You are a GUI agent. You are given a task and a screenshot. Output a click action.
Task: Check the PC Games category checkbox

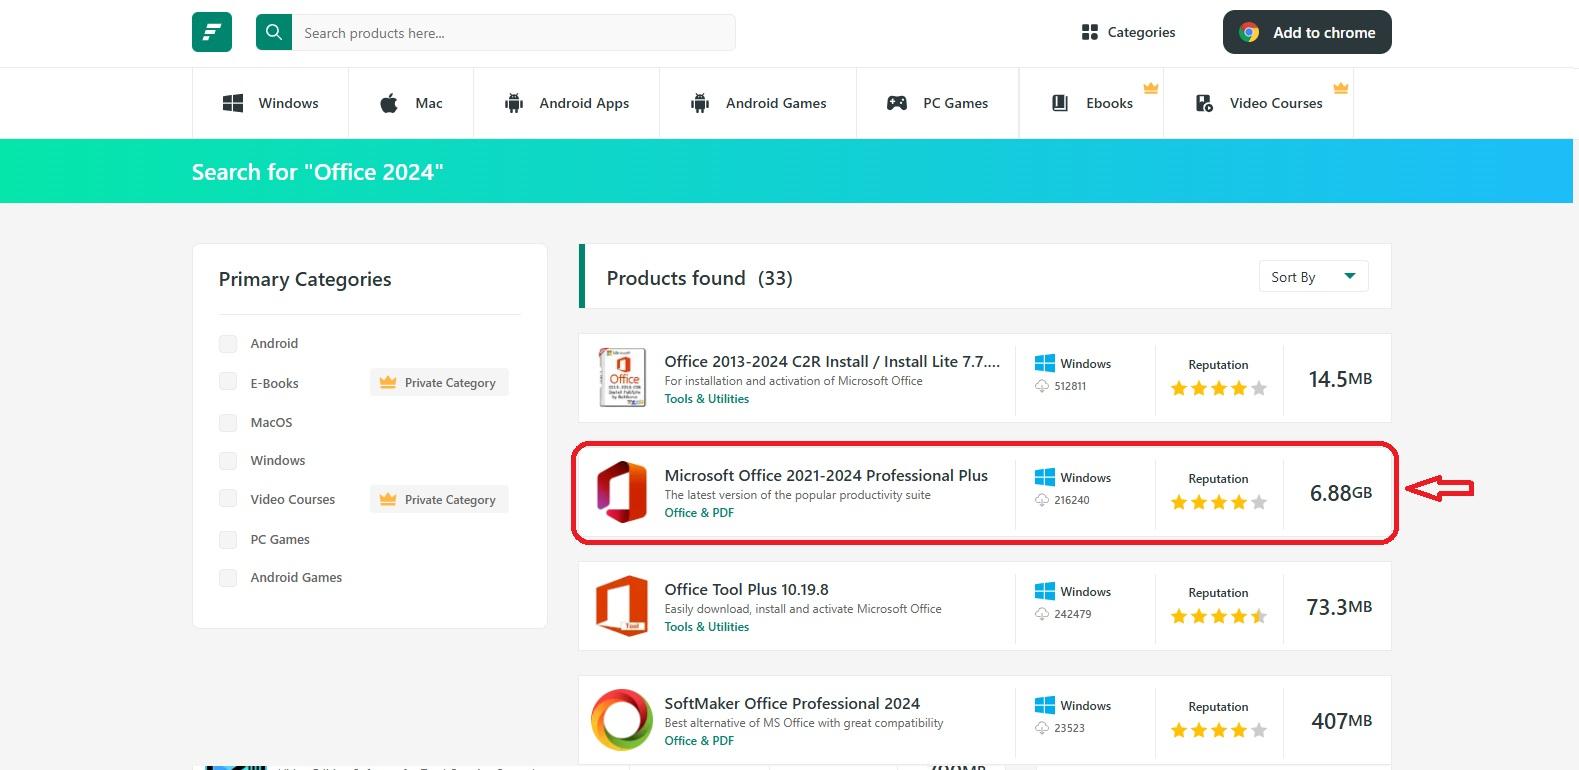(x=228, y=539)
